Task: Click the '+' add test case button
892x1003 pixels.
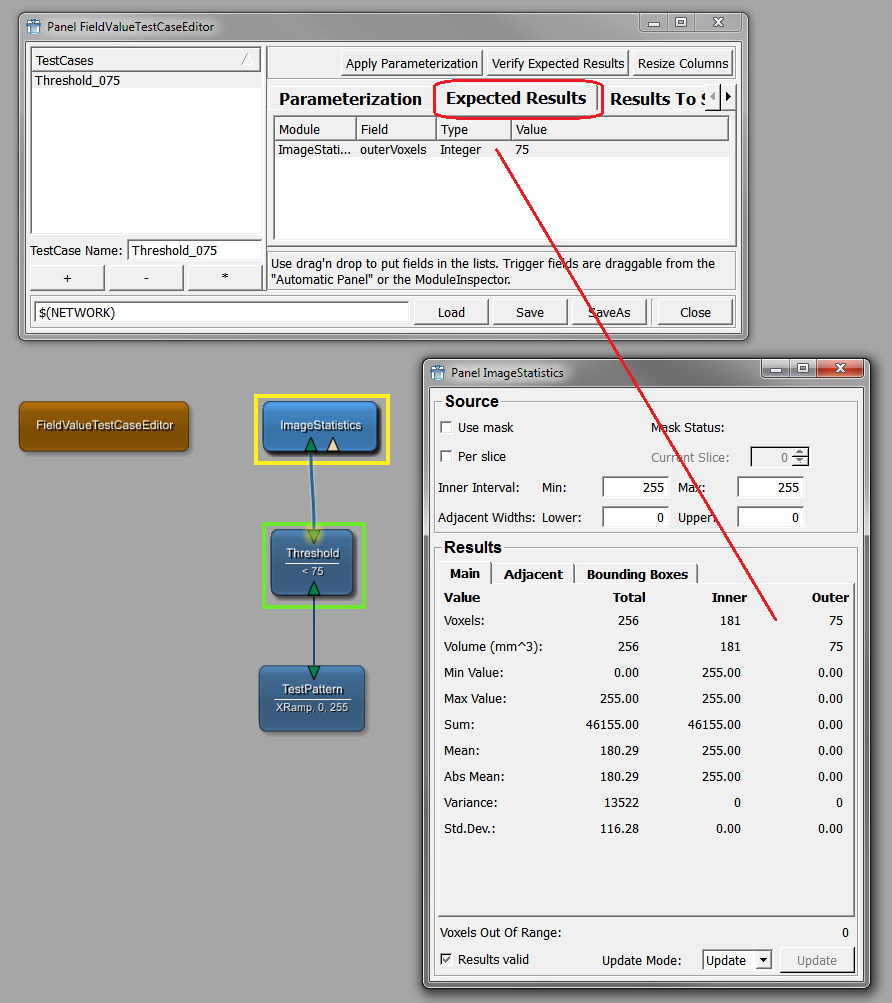Action: pyautogui.click(x=67, y=278)
